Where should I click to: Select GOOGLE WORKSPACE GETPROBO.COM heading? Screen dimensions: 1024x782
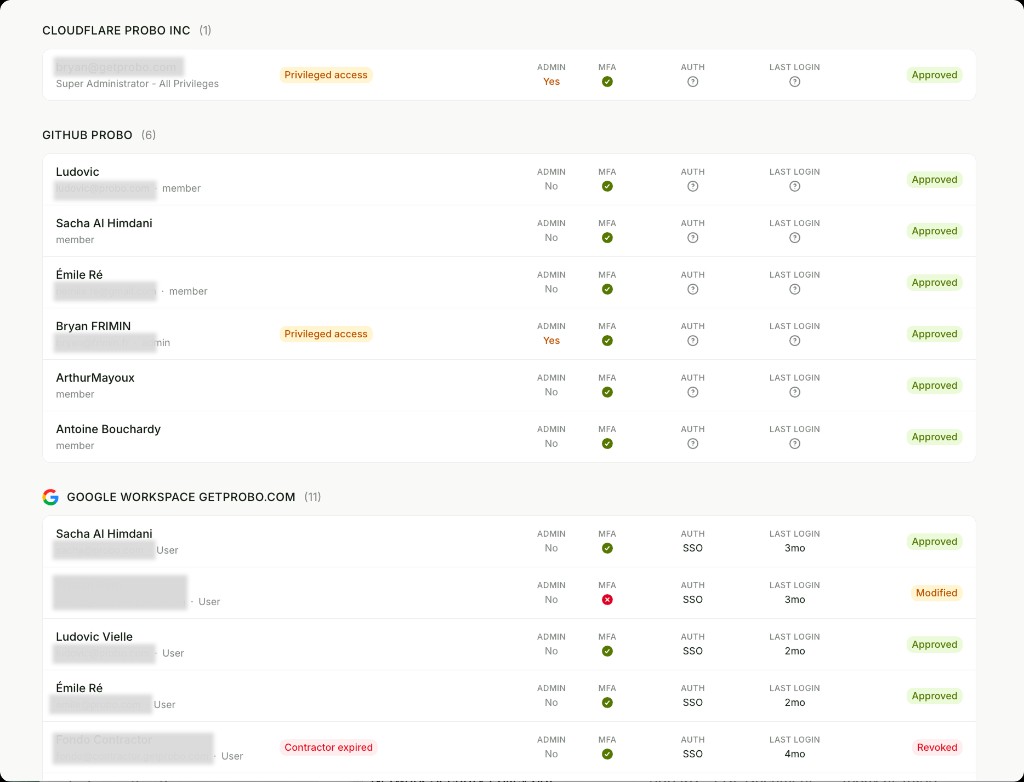pos(181,497)
